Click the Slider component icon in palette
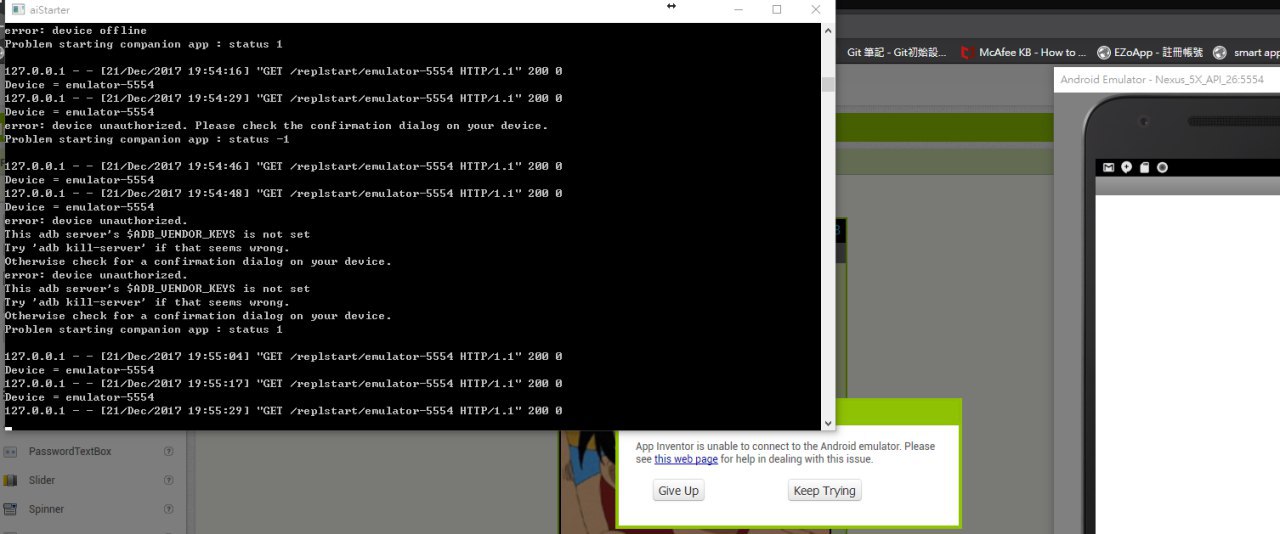This screenshot has width=1280, height=534. (10, 481)
